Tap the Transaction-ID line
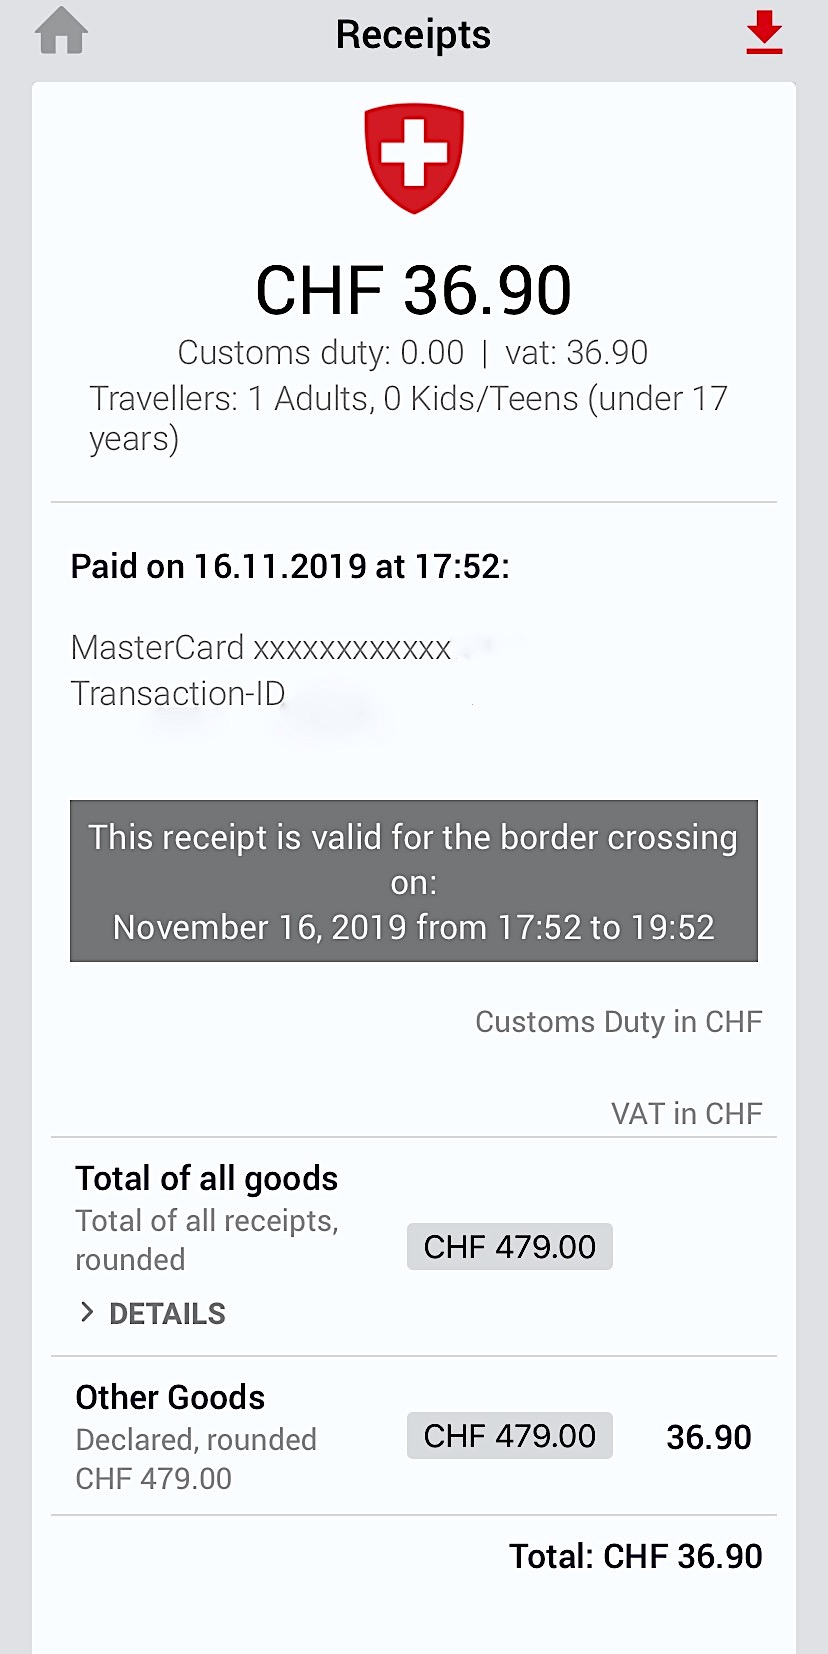The image size is (828, 1654). click(178, 693)
